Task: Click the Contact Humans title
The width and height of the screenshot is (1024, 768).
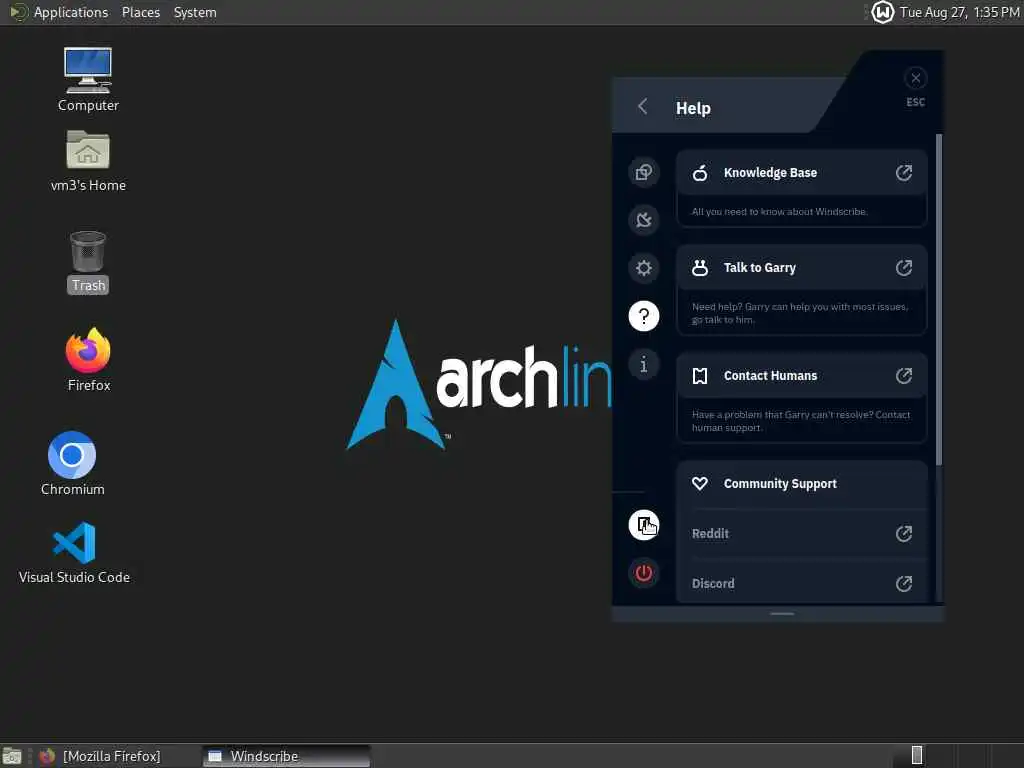Action: coord(770,376)
